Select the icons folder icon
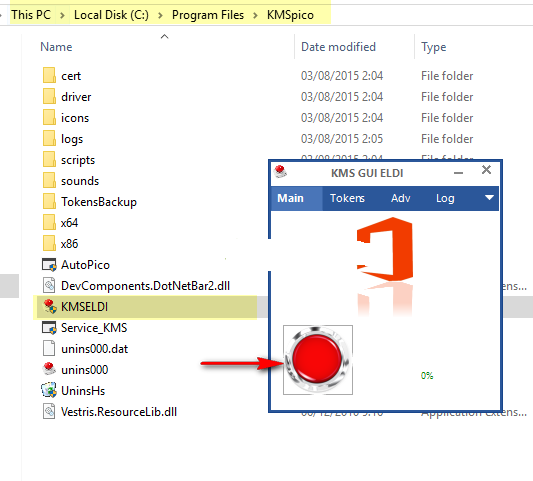Image resolution: width=533 pixels, height=481 pixels. [x=49, y=117]
